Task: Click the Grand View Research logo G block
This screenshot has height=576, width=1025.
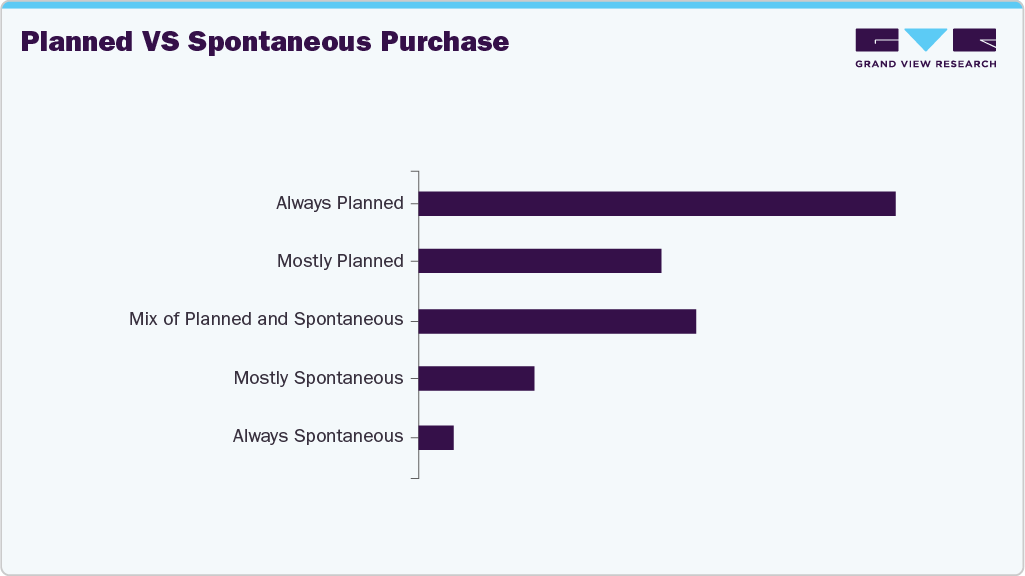Action: [877, 40]
